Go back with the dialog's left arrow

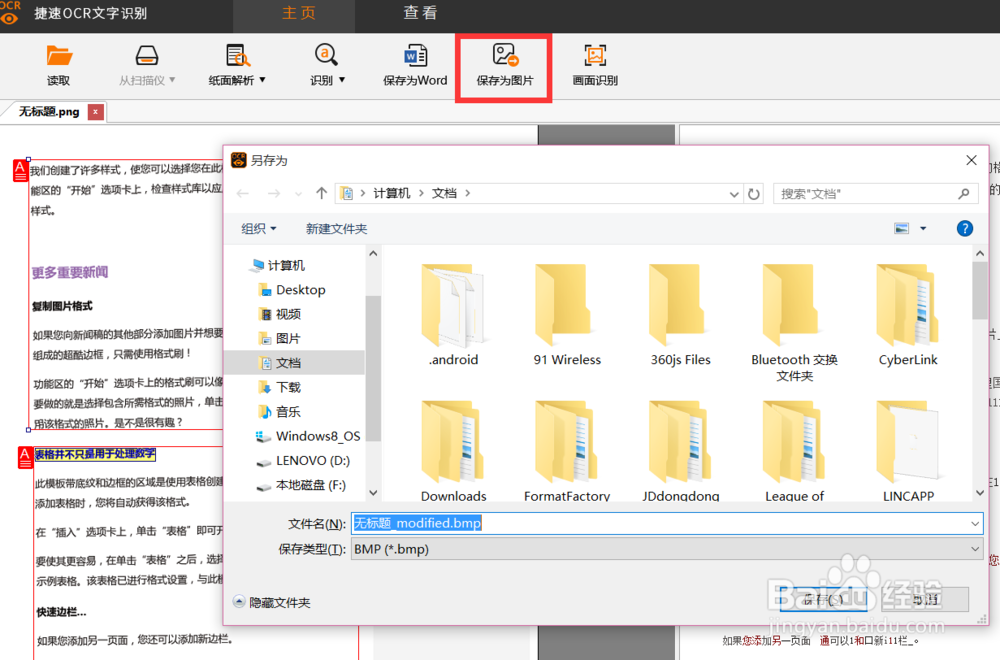tap(243, 193)
